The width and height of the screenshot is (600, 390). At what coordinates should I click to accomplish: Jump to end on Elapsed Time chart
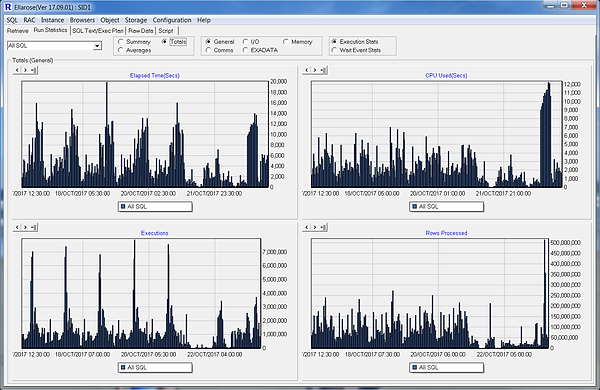pyautogui.click(x=34, y=70)
